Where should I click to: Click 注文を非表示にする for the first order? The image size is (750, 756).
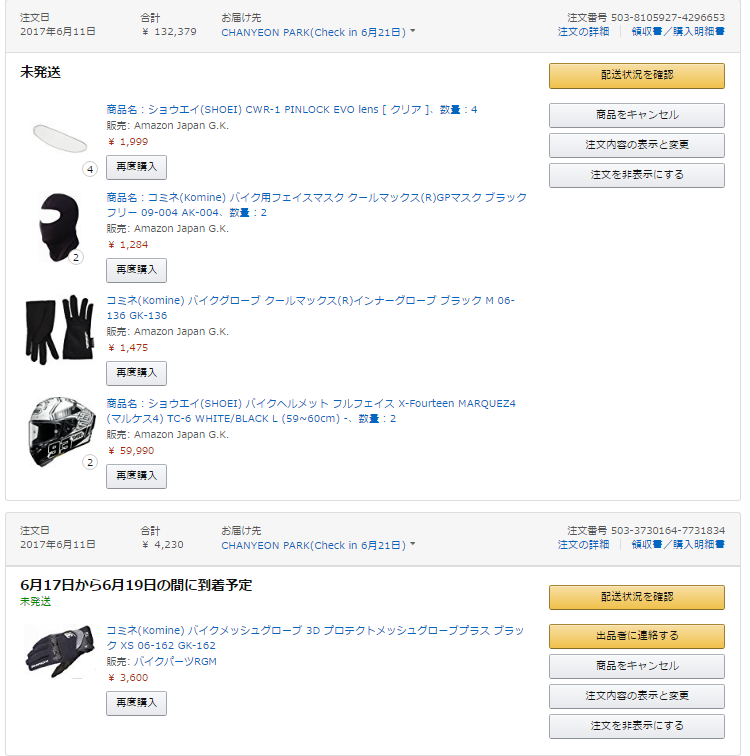636,176
